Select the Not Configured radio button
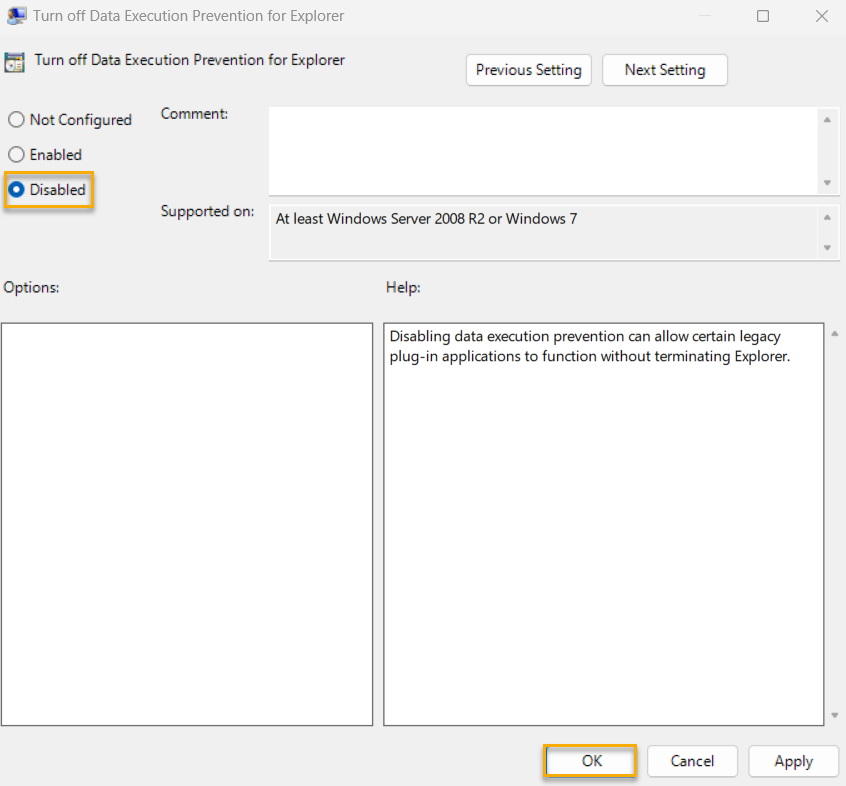 tap(15, 119)
